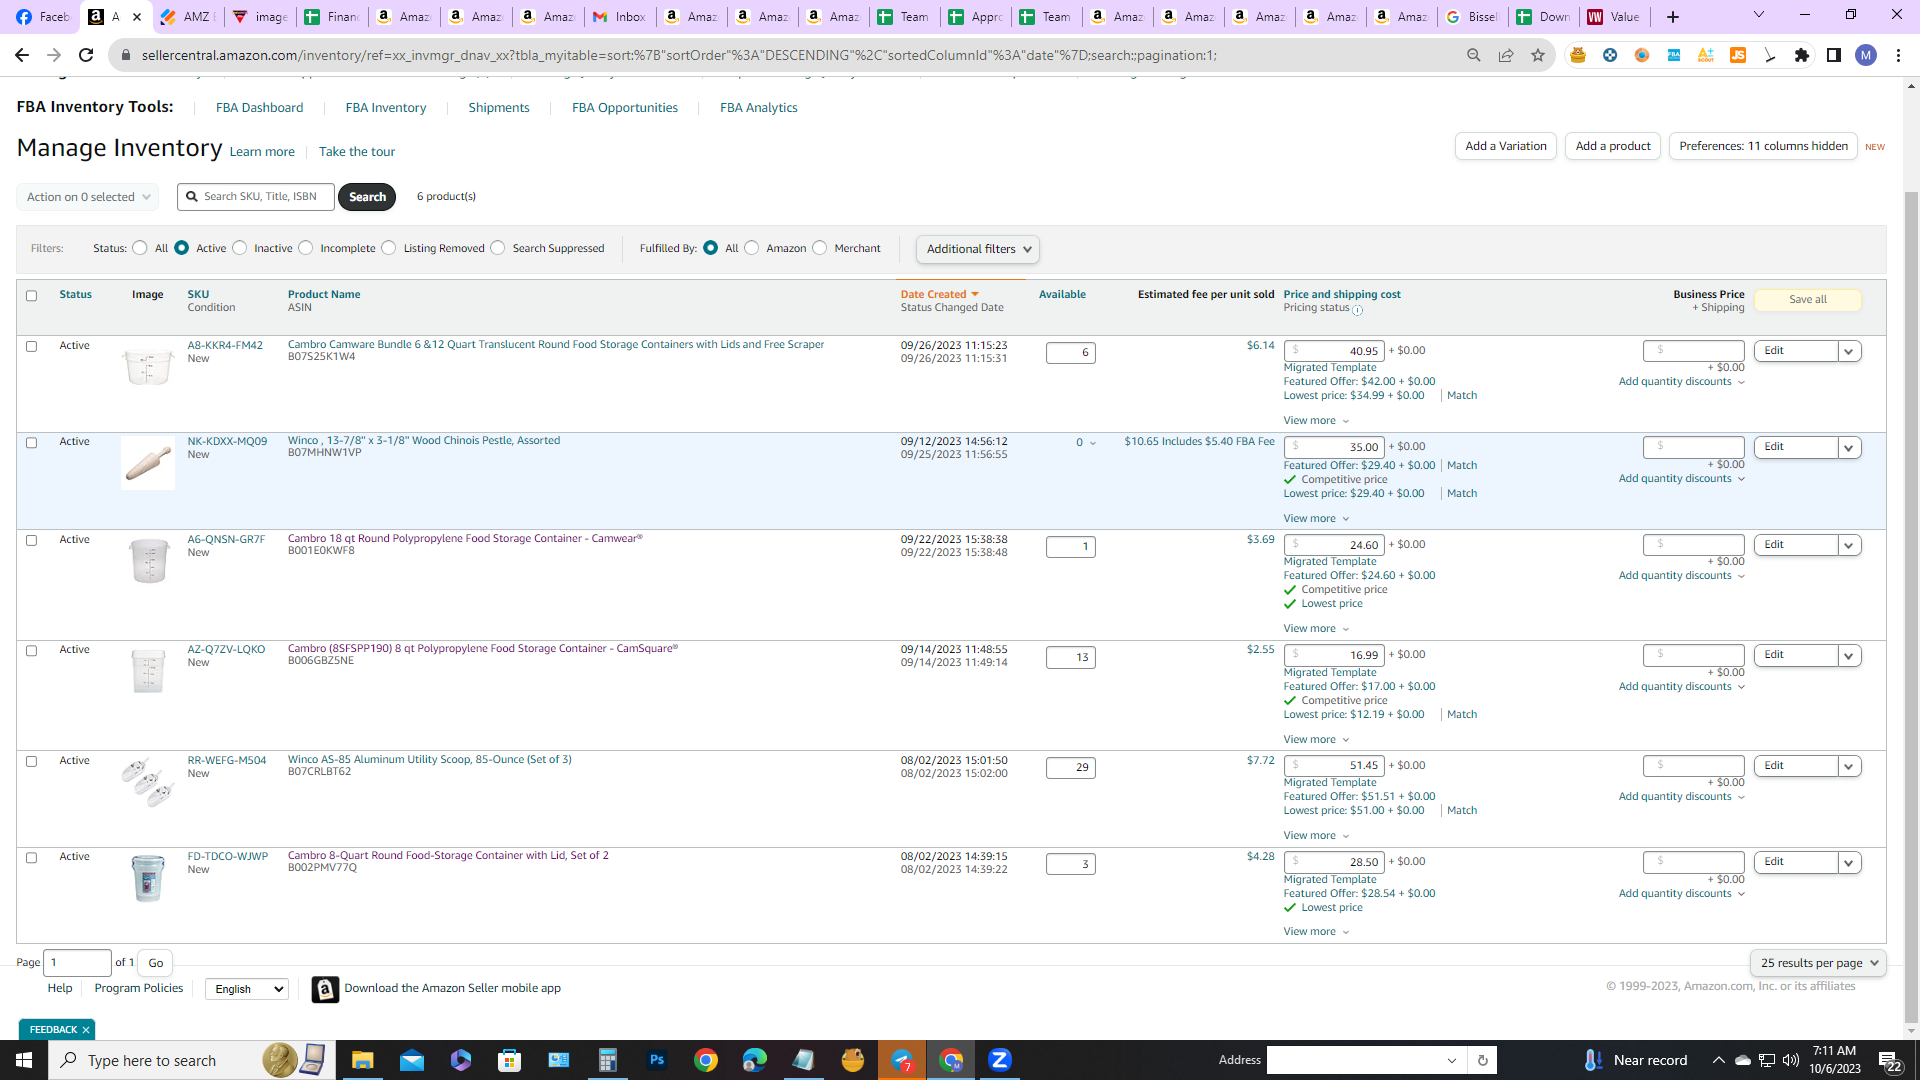
Task: Click the Add a product button
Action: click(x=1613, y=146)
